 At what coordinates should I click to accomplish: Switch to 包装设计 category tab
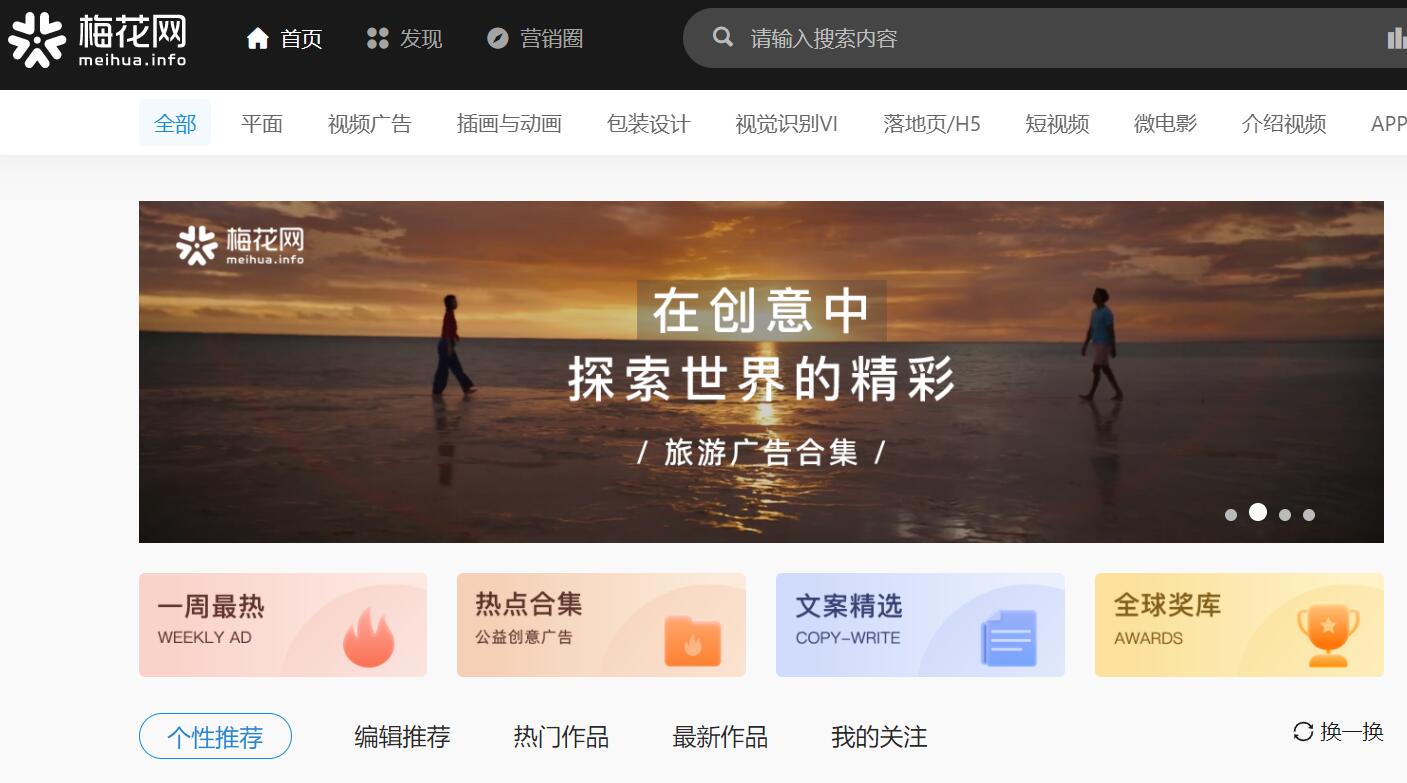click(x=648, y=124)
